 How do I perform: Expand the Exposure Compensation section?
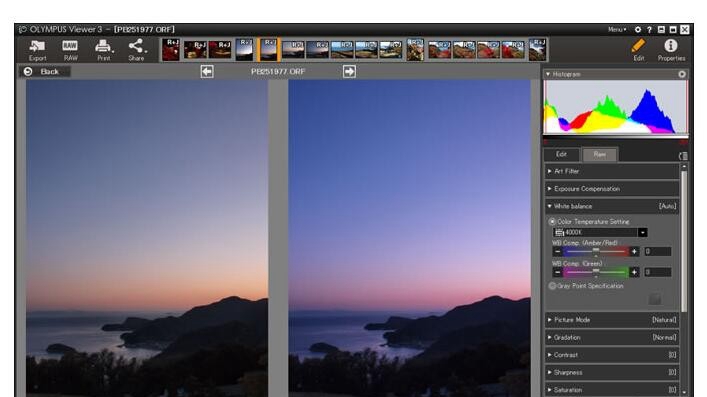[611, 189]
